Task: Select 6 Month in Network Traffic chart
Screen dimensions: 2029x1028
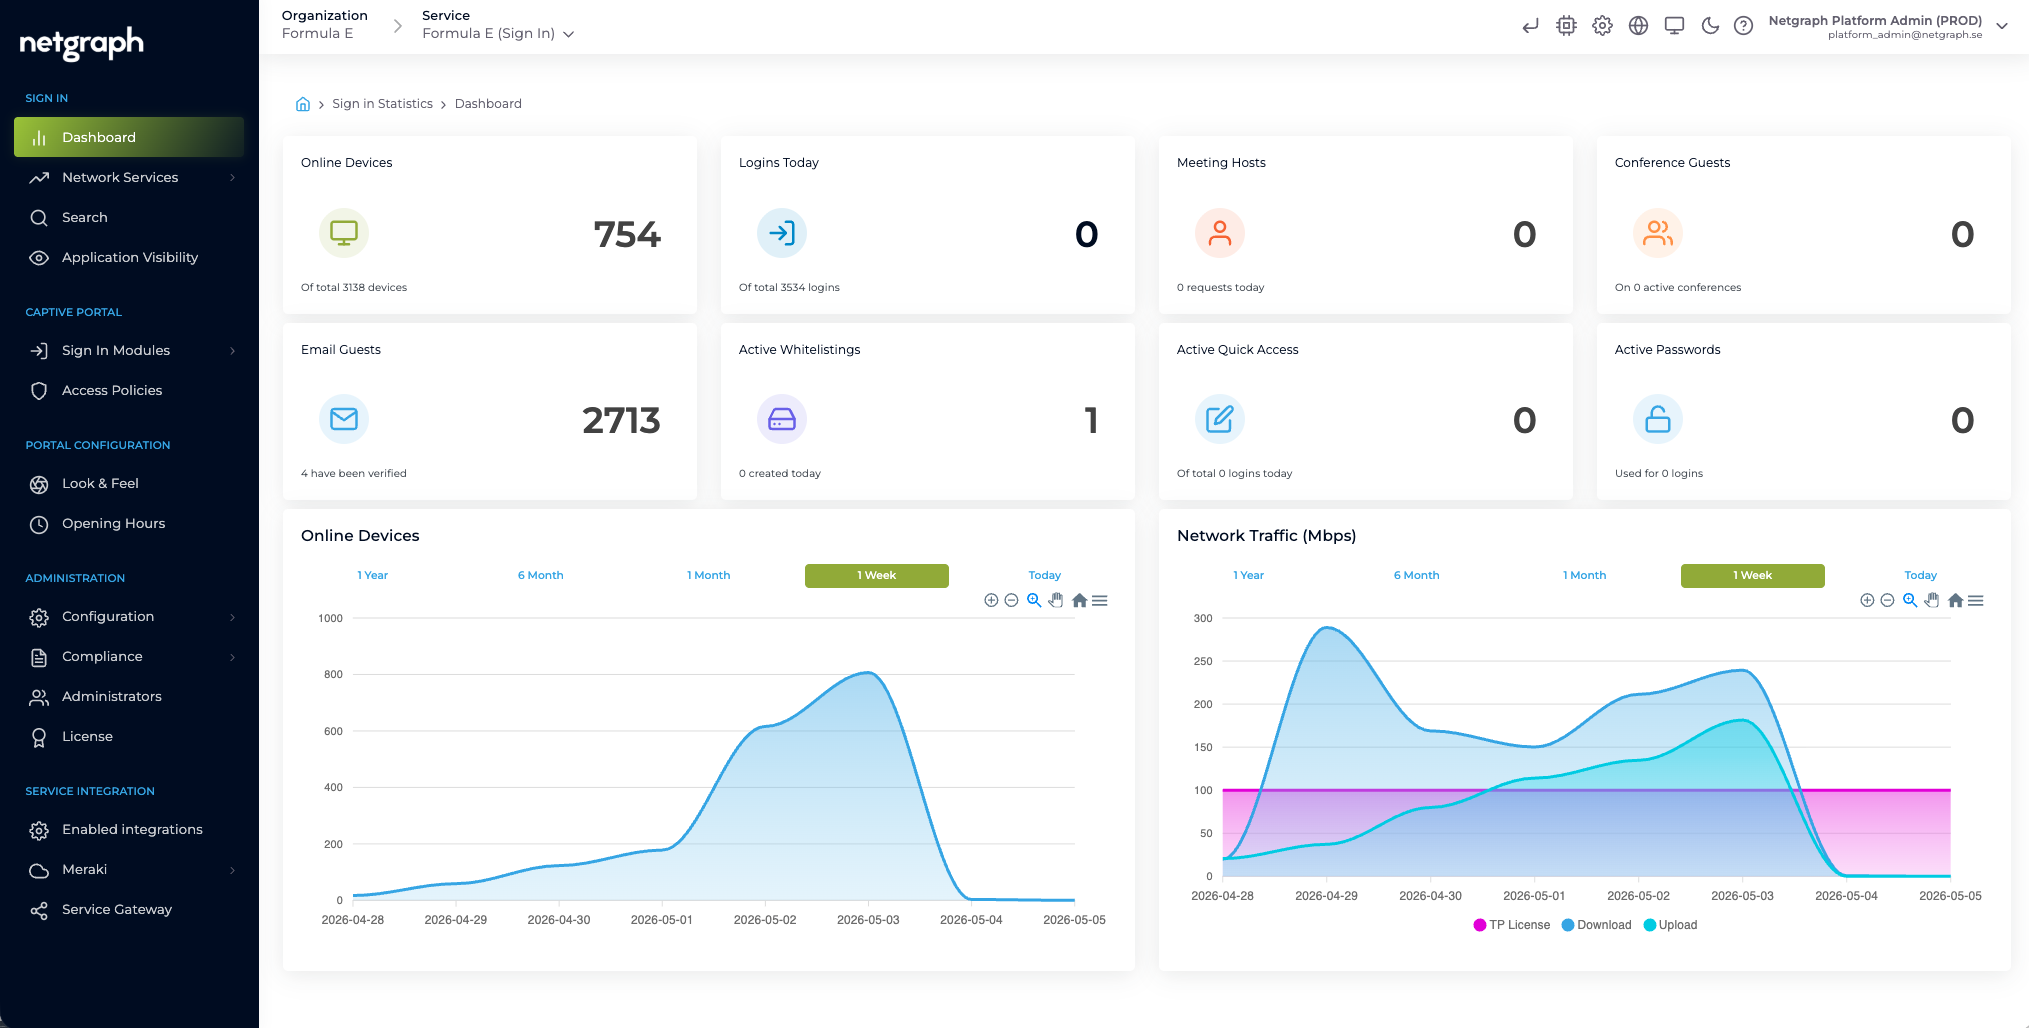Action: click(x=1416, y=575)
